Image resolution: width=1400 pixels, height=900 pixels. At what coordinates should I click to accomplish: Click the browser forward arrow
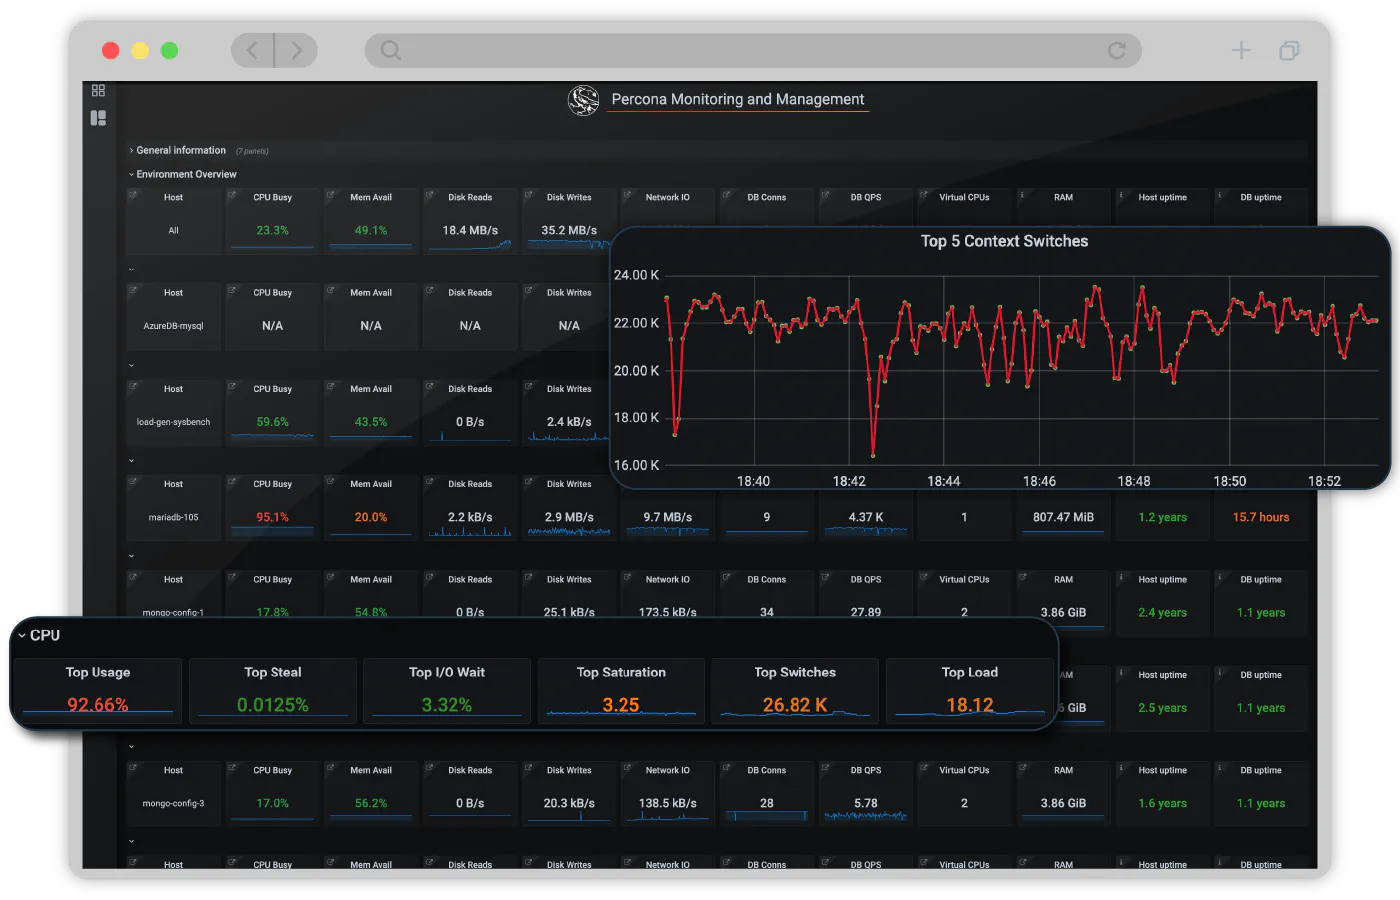point(296,50)
